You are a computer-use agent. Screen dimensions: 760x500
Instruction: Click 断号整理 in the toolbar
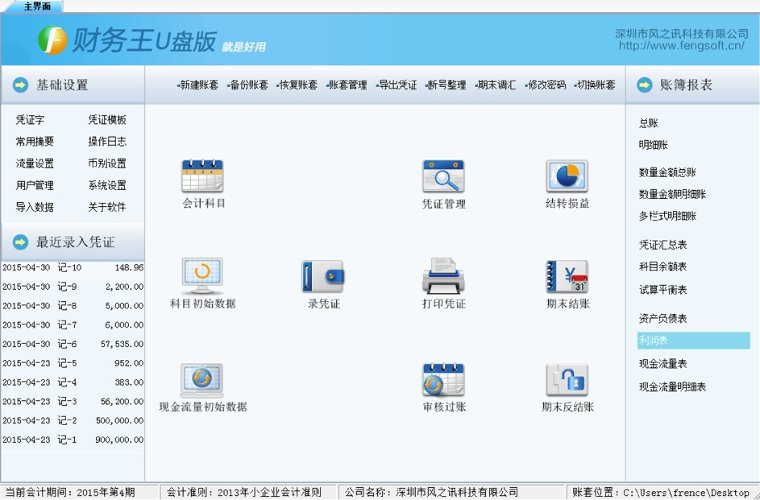pos(446,85)
